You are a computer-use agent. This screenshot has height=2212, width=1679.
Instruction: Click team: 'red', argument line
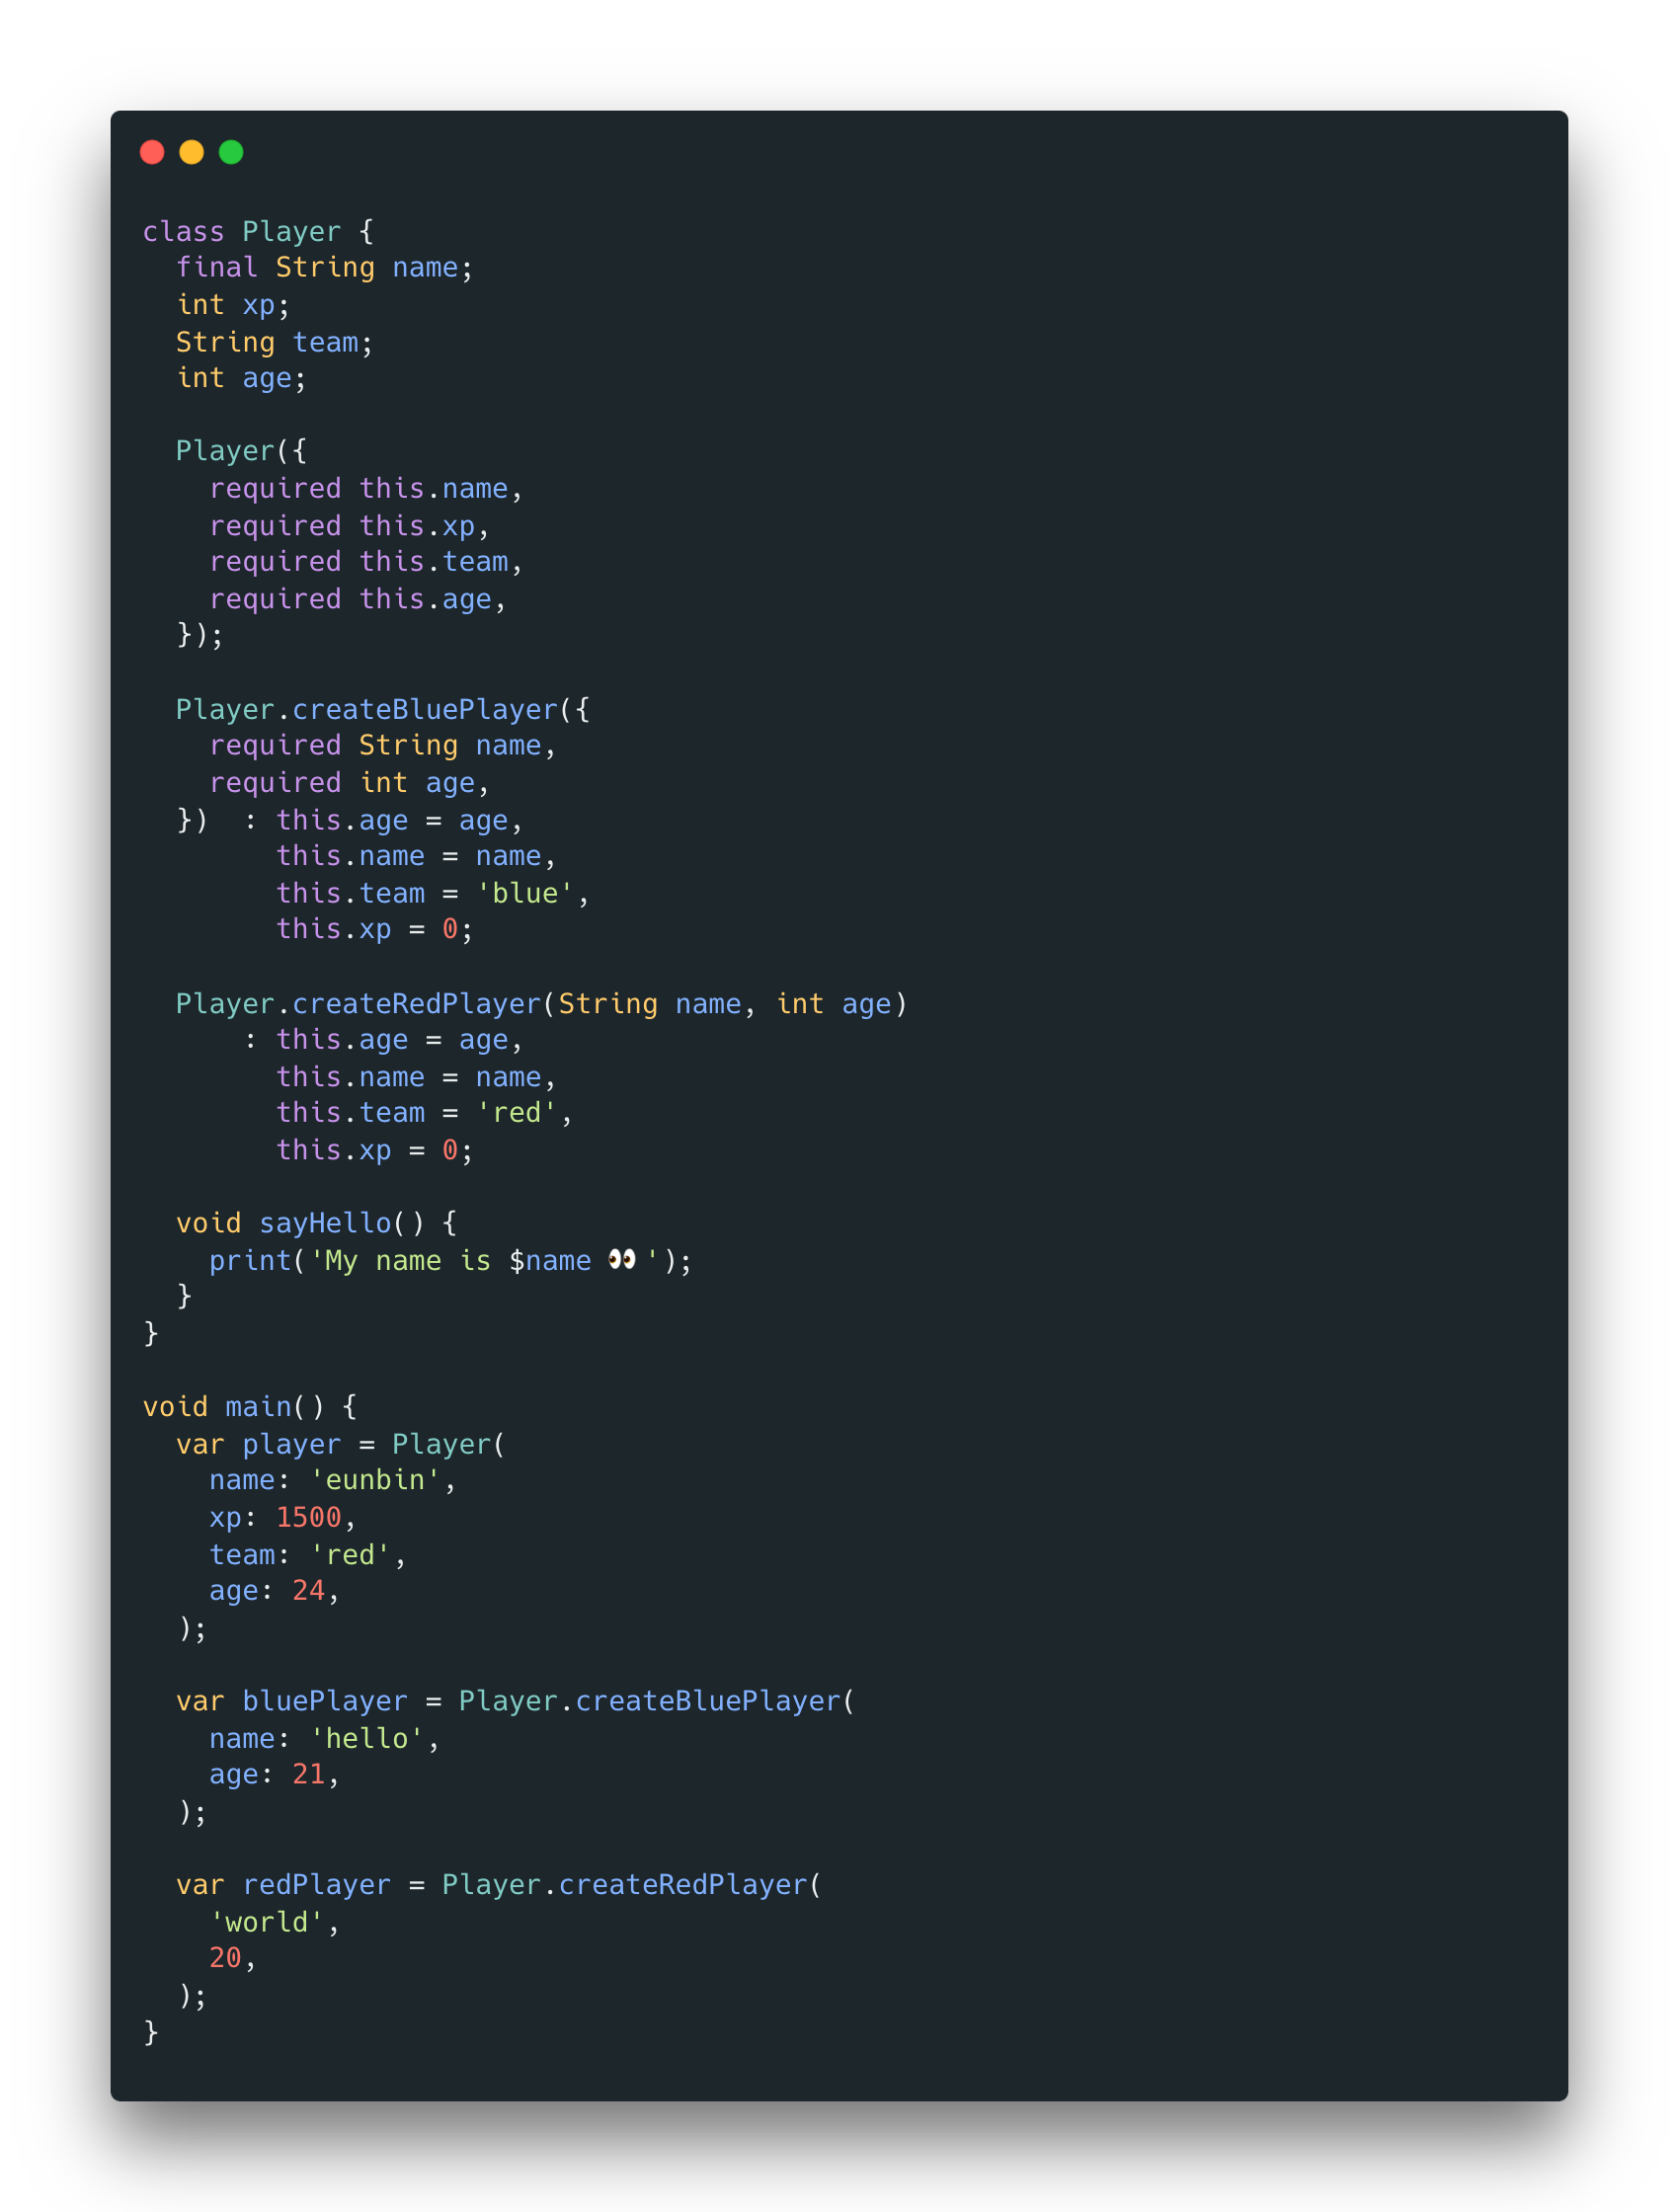point(308,1555)
